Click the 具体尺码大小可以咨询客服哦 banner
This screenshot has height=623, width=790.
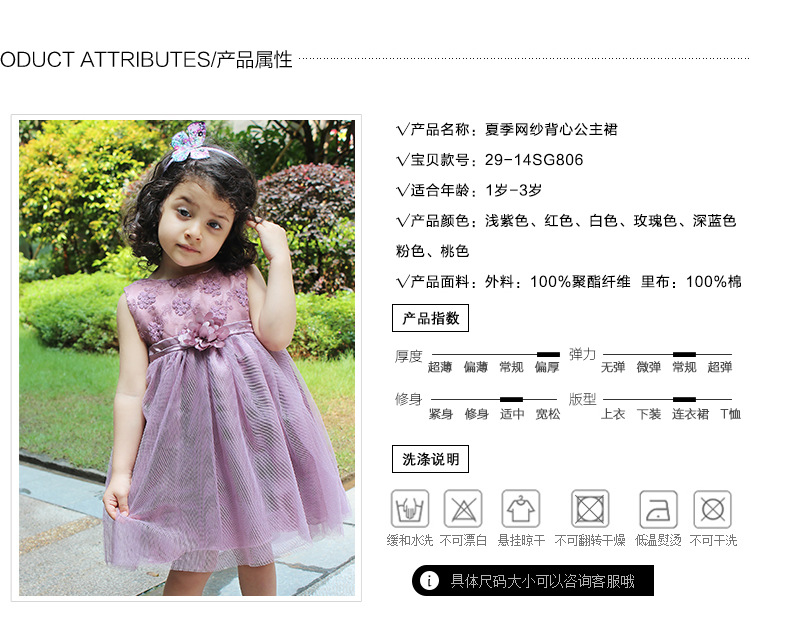pyautogui.click(x=533, y=581)
